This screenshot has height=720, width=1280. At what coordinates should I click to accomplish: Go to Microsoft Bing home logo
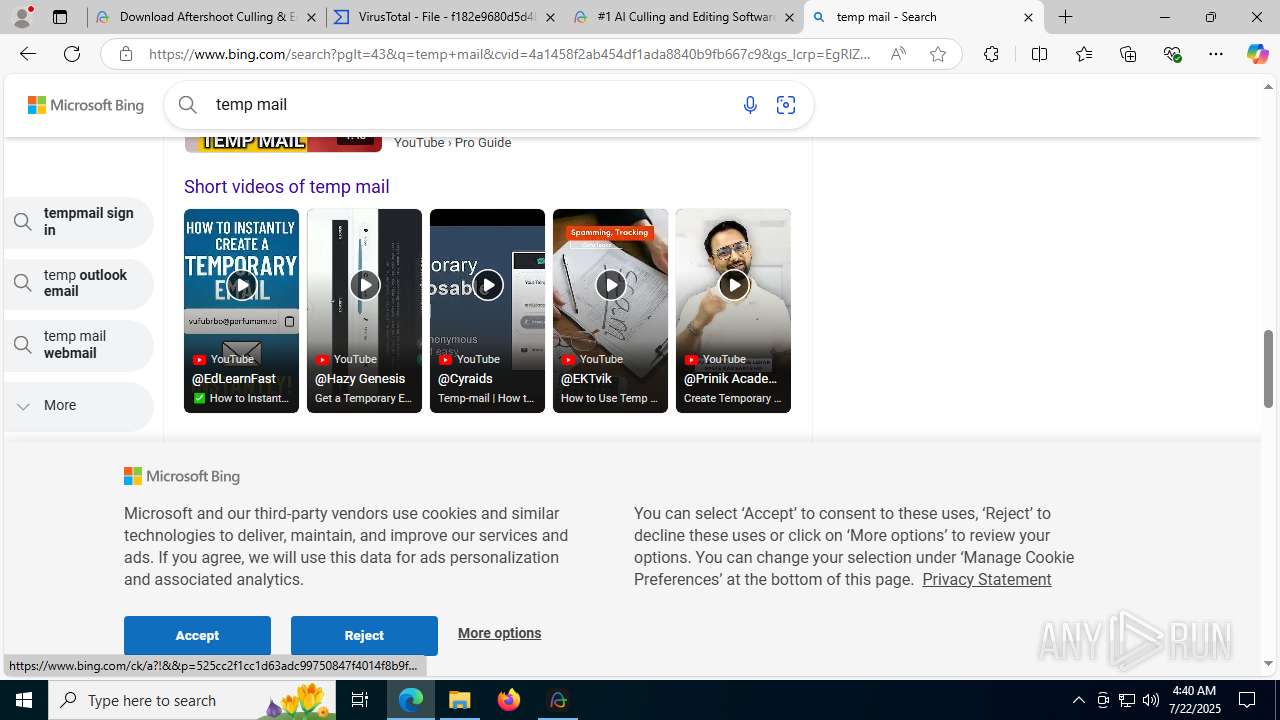tap(86, 105)
